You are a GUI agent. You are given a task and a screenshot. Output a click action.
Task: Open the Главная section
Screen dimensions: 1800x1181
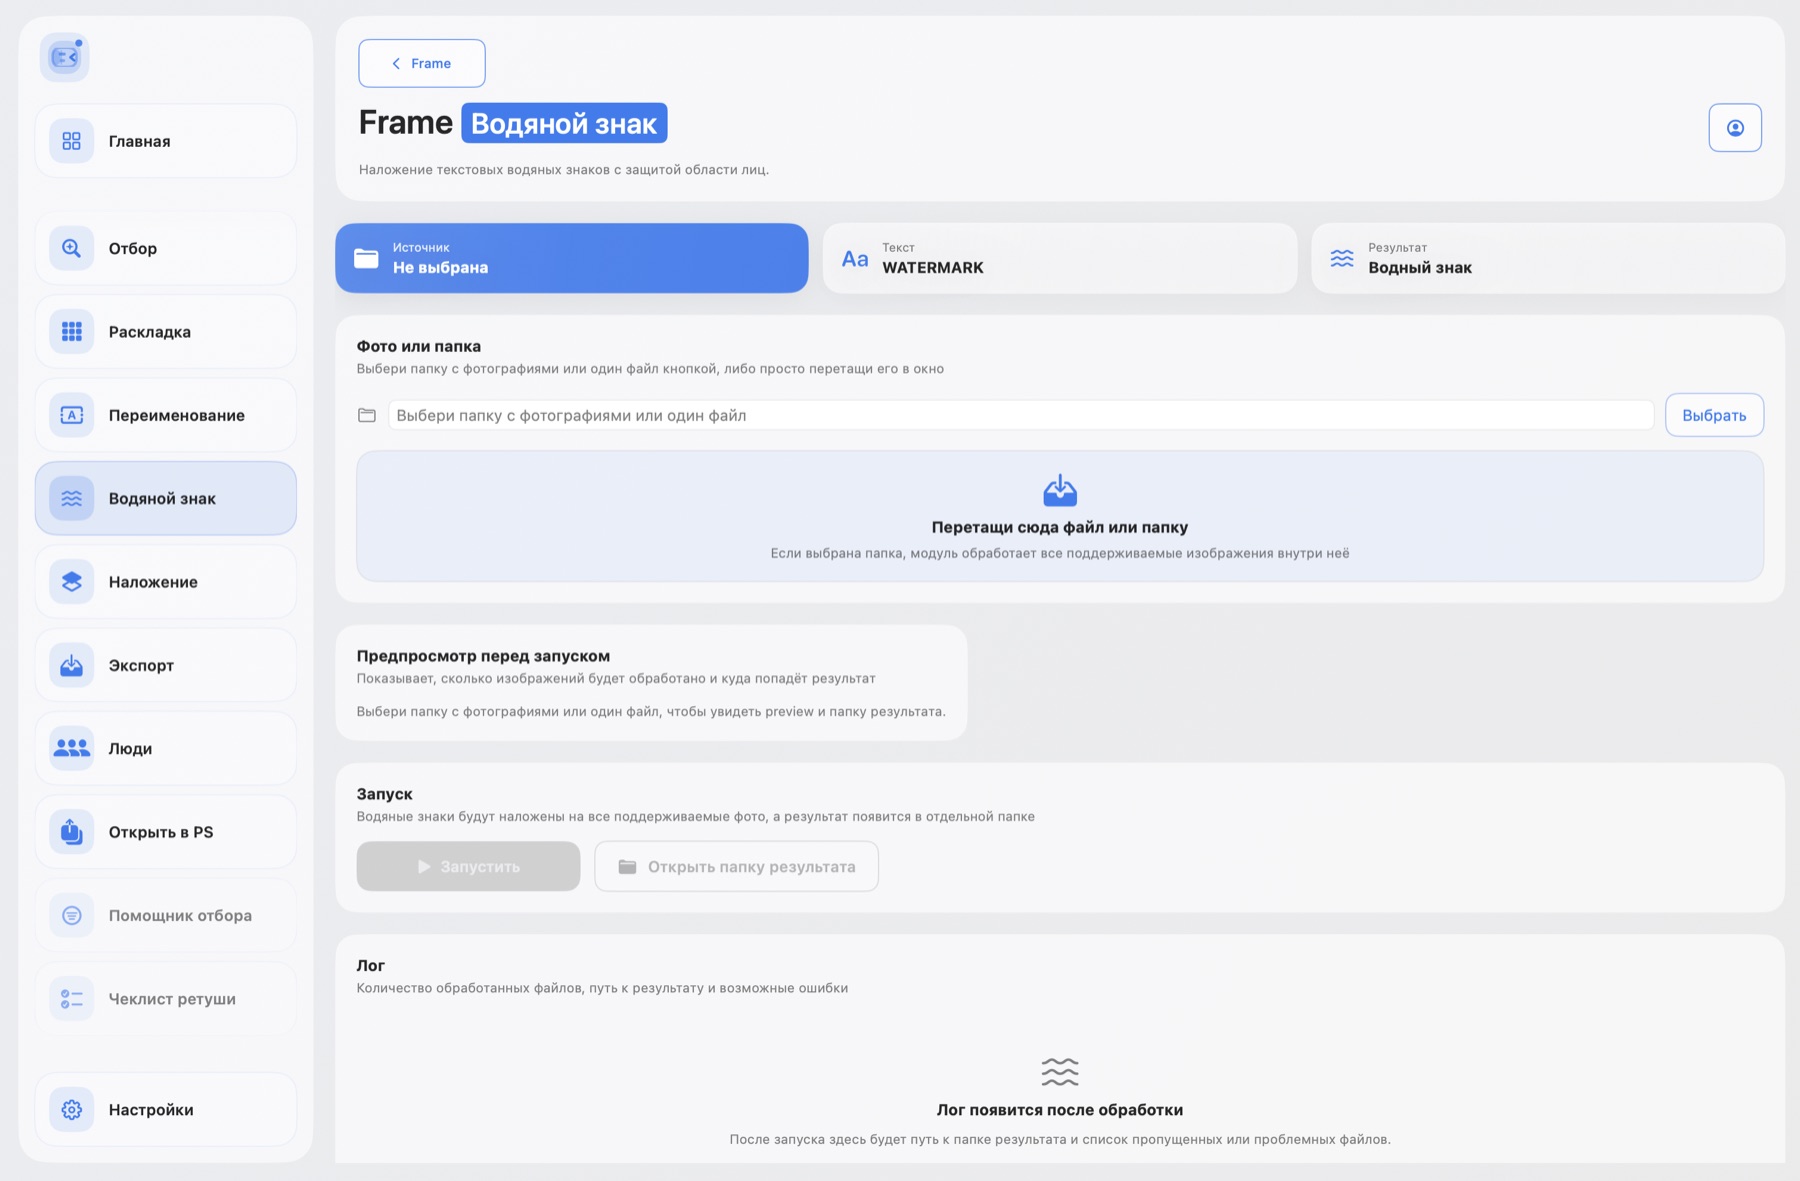click(166, 141)
